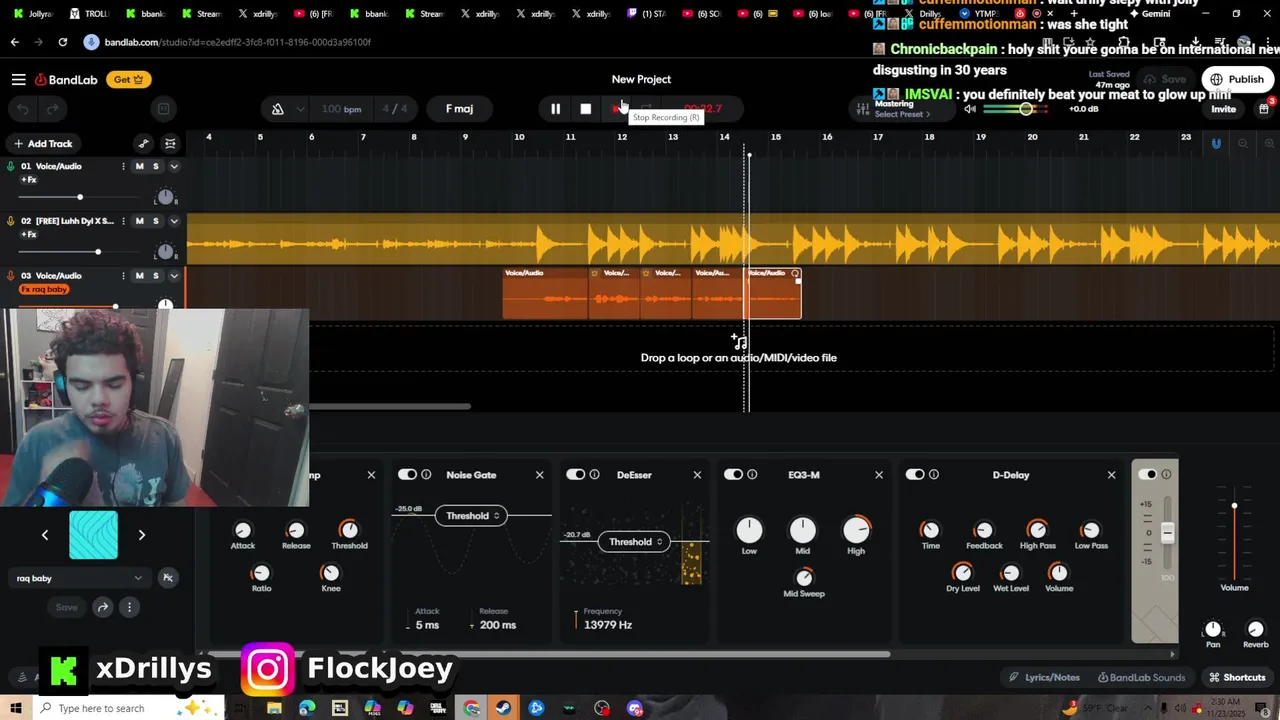
Task: Mute track 02 [FREE] Luhh Dyl
Action: (x=139, y=221)
